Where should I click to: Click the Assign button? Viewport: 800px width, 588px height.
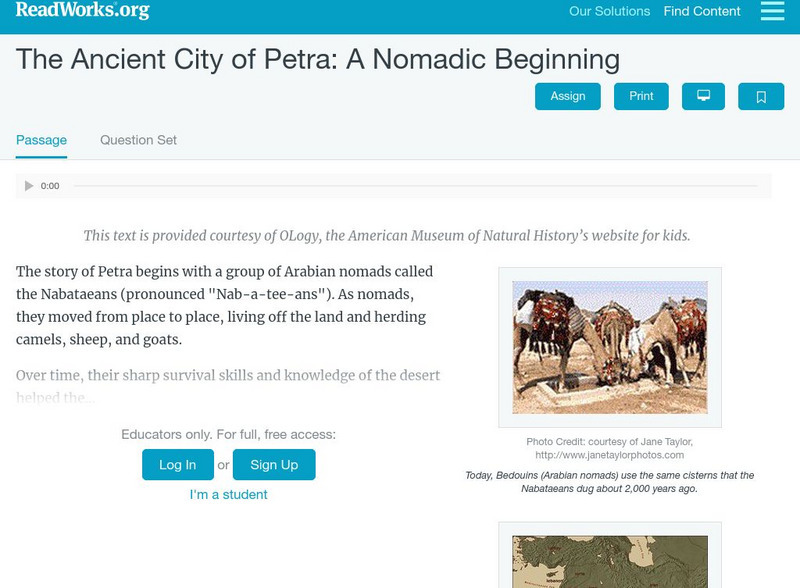(568, 96)
